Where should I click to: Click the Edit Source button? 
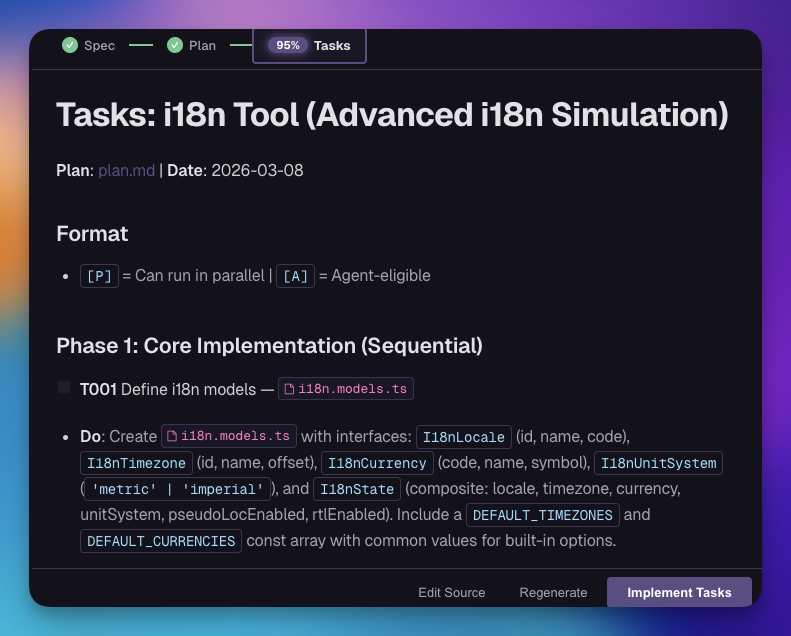pos(451,593)
